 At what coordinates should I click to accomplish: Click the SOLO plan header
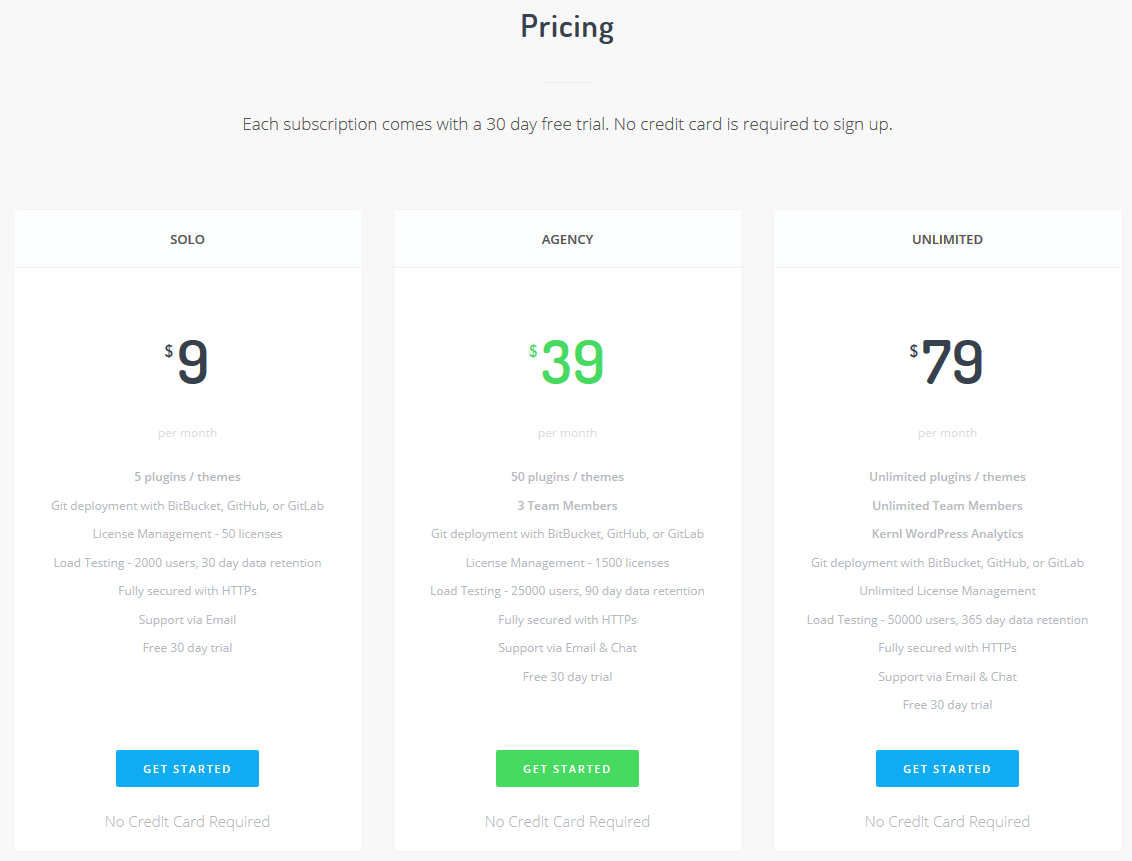pyautogui.click(x=187, y=239)
